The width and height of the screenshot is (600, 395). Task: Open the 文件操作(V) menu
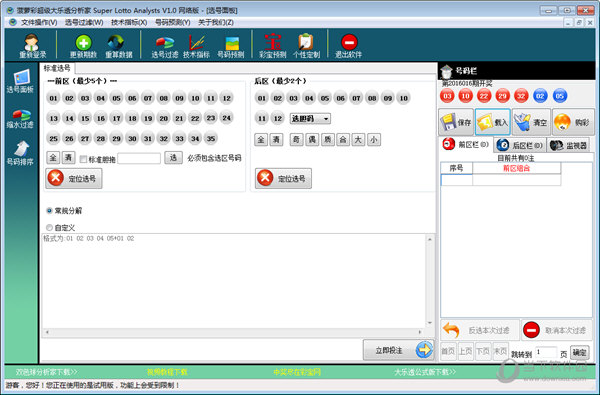pyautogui.click(x=39, y=23)
